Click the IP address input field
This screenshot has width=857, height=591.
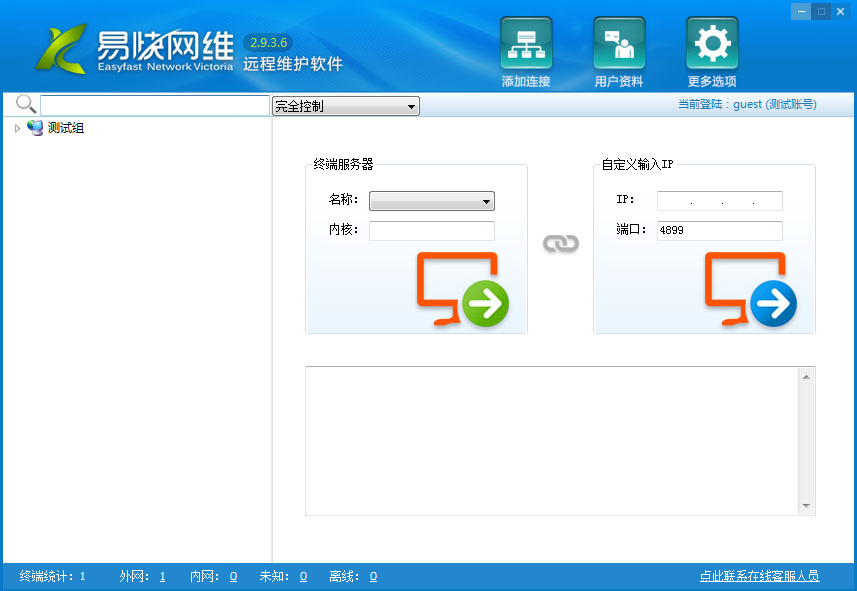(720, 201)
